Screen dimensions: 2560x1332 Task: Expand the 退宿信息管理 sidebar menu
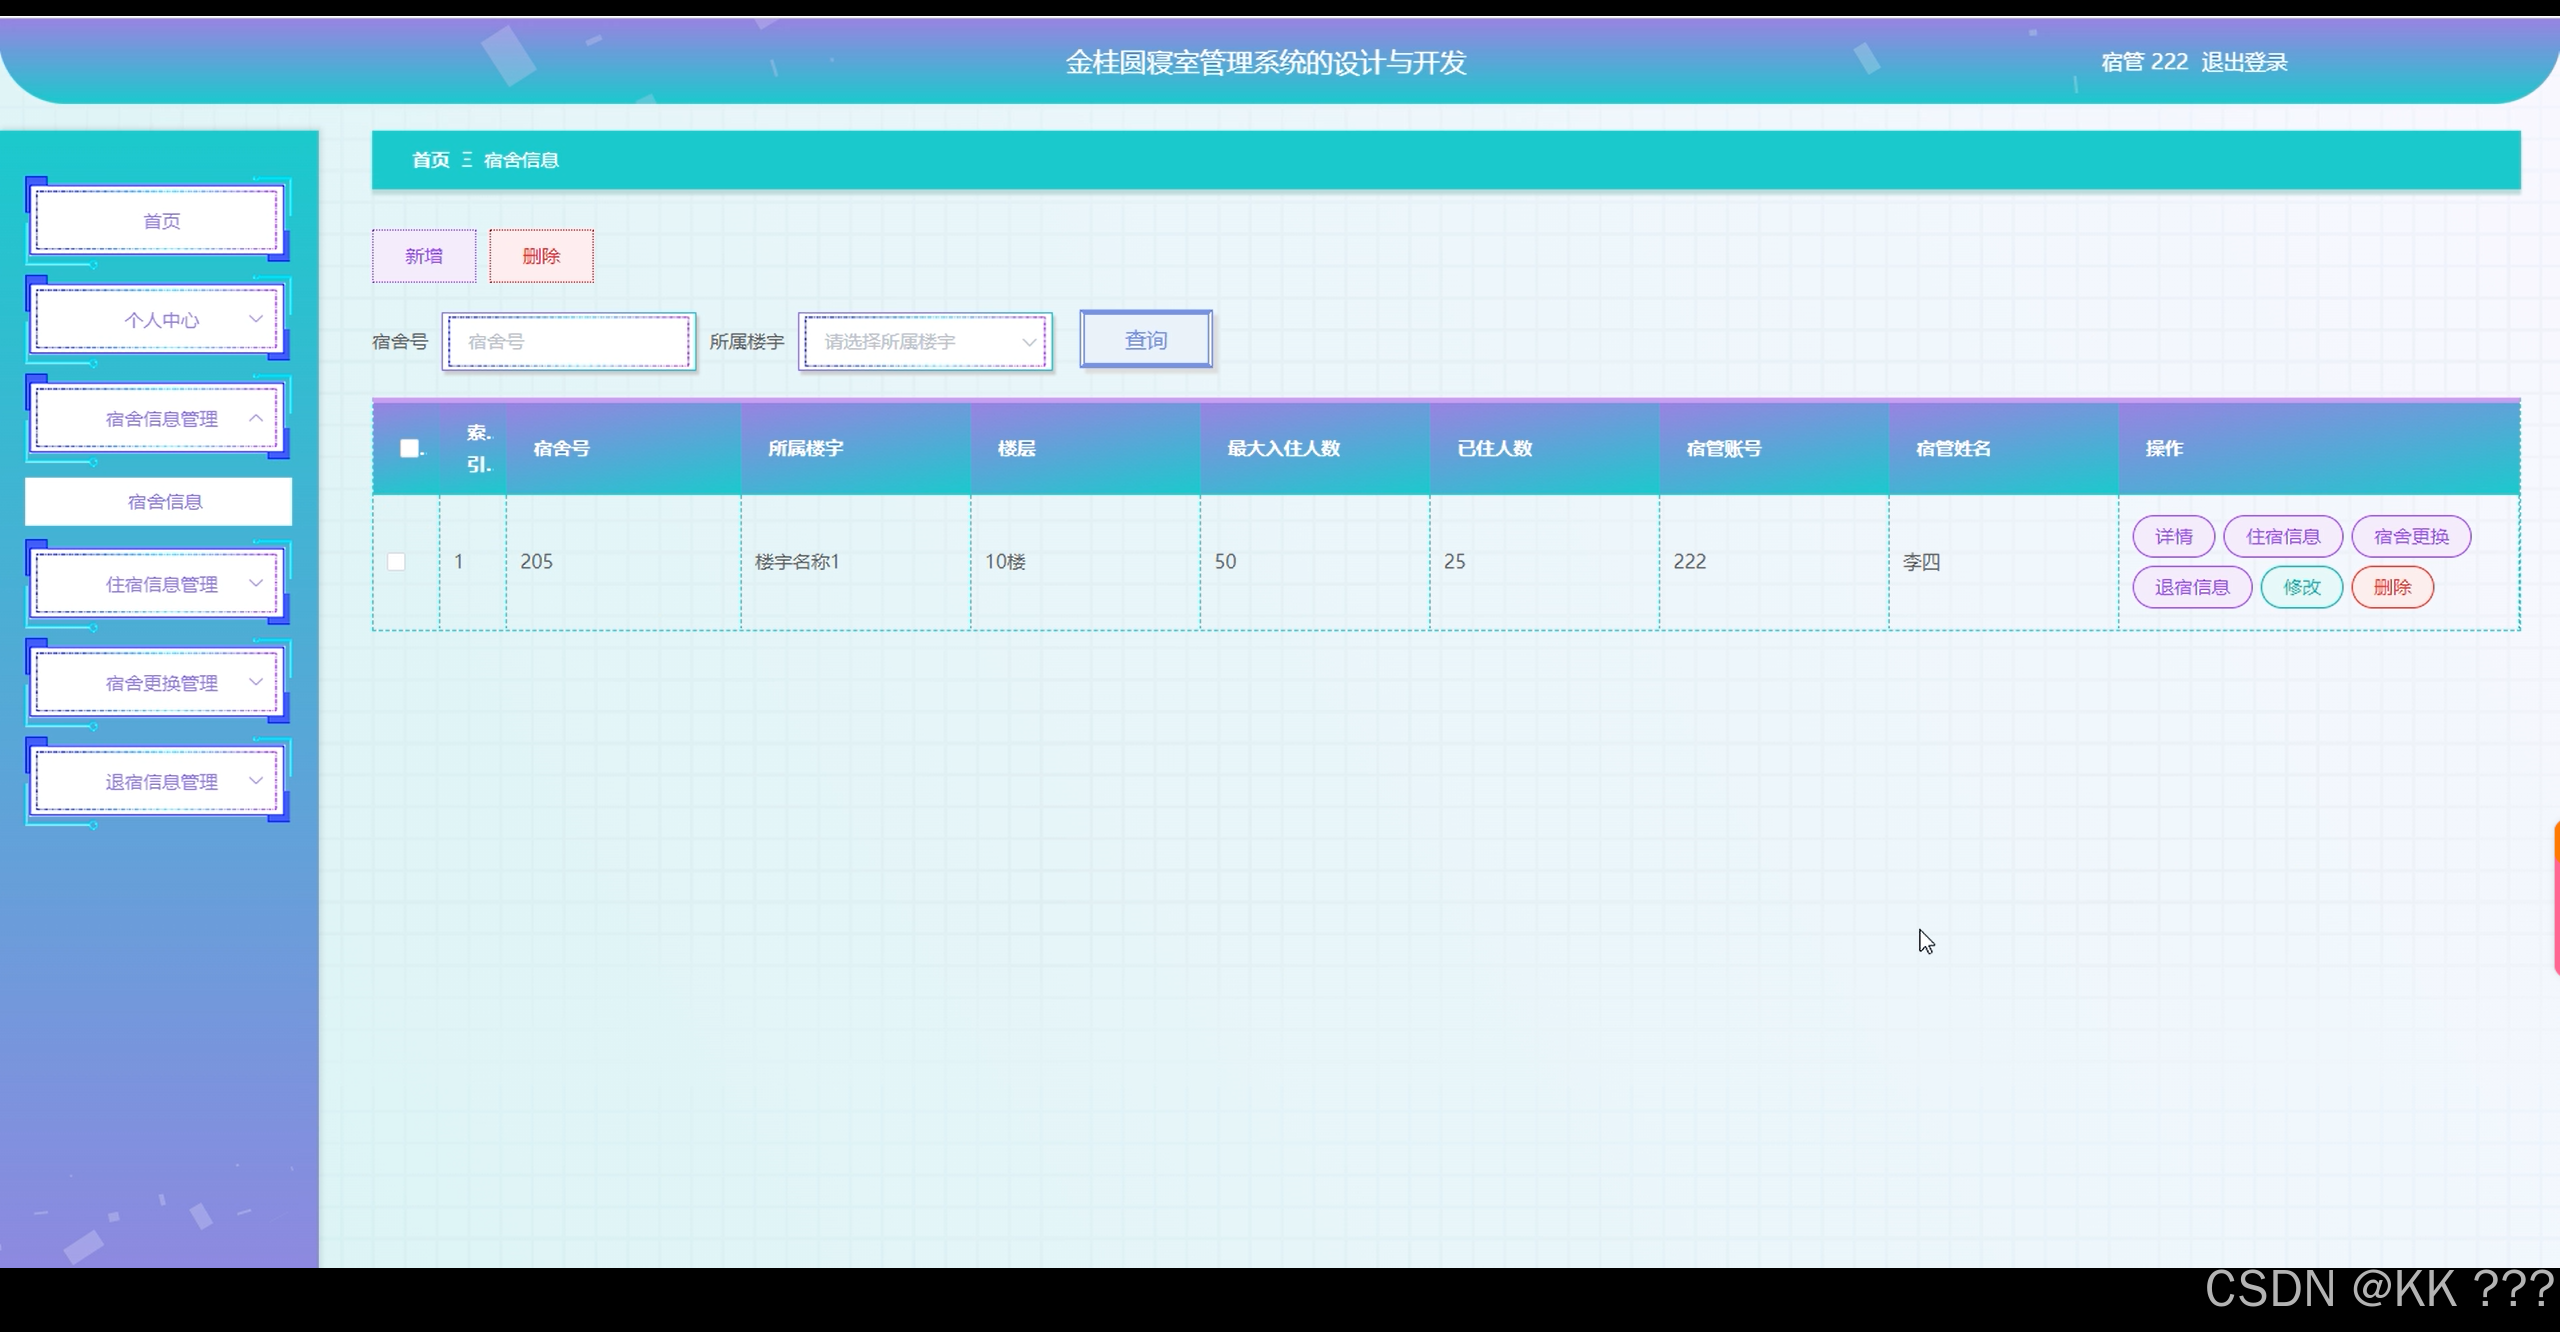coord(160,782)
